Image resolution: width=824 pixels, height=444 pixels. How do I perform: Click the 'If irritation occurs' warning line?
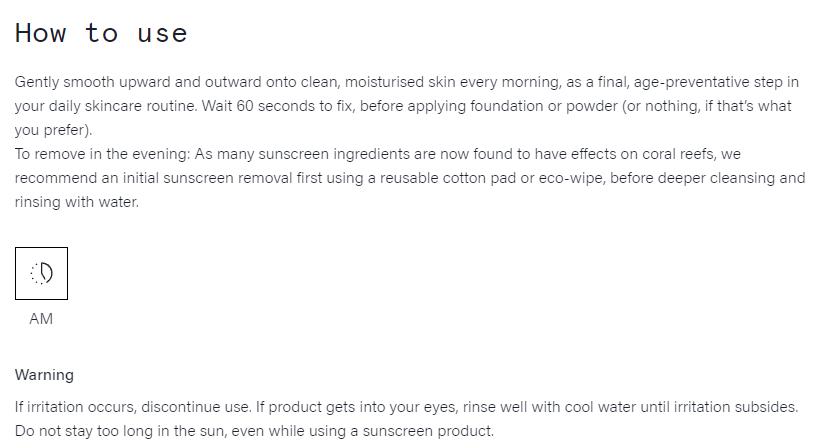(x=406, y=407)
